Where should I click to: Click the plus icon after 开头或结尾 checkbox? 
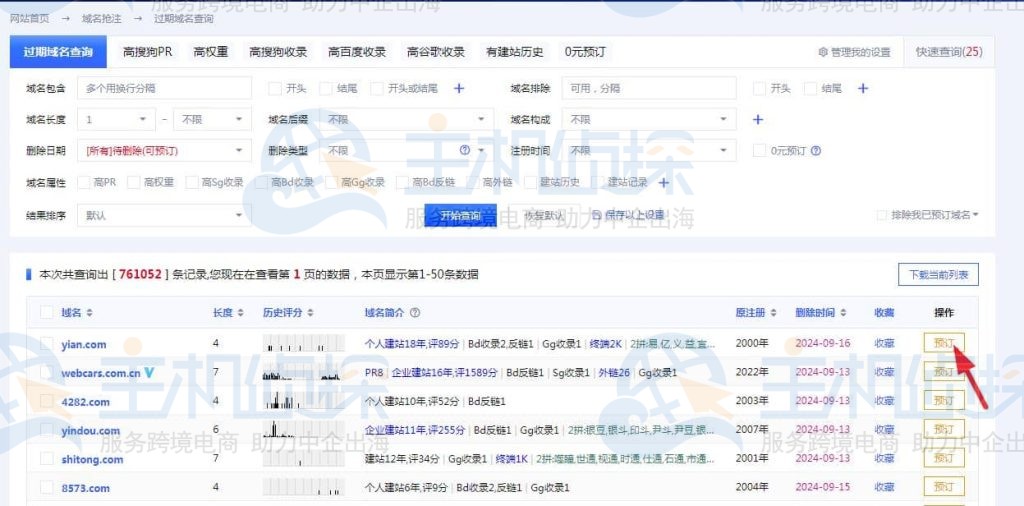point(459,88)
